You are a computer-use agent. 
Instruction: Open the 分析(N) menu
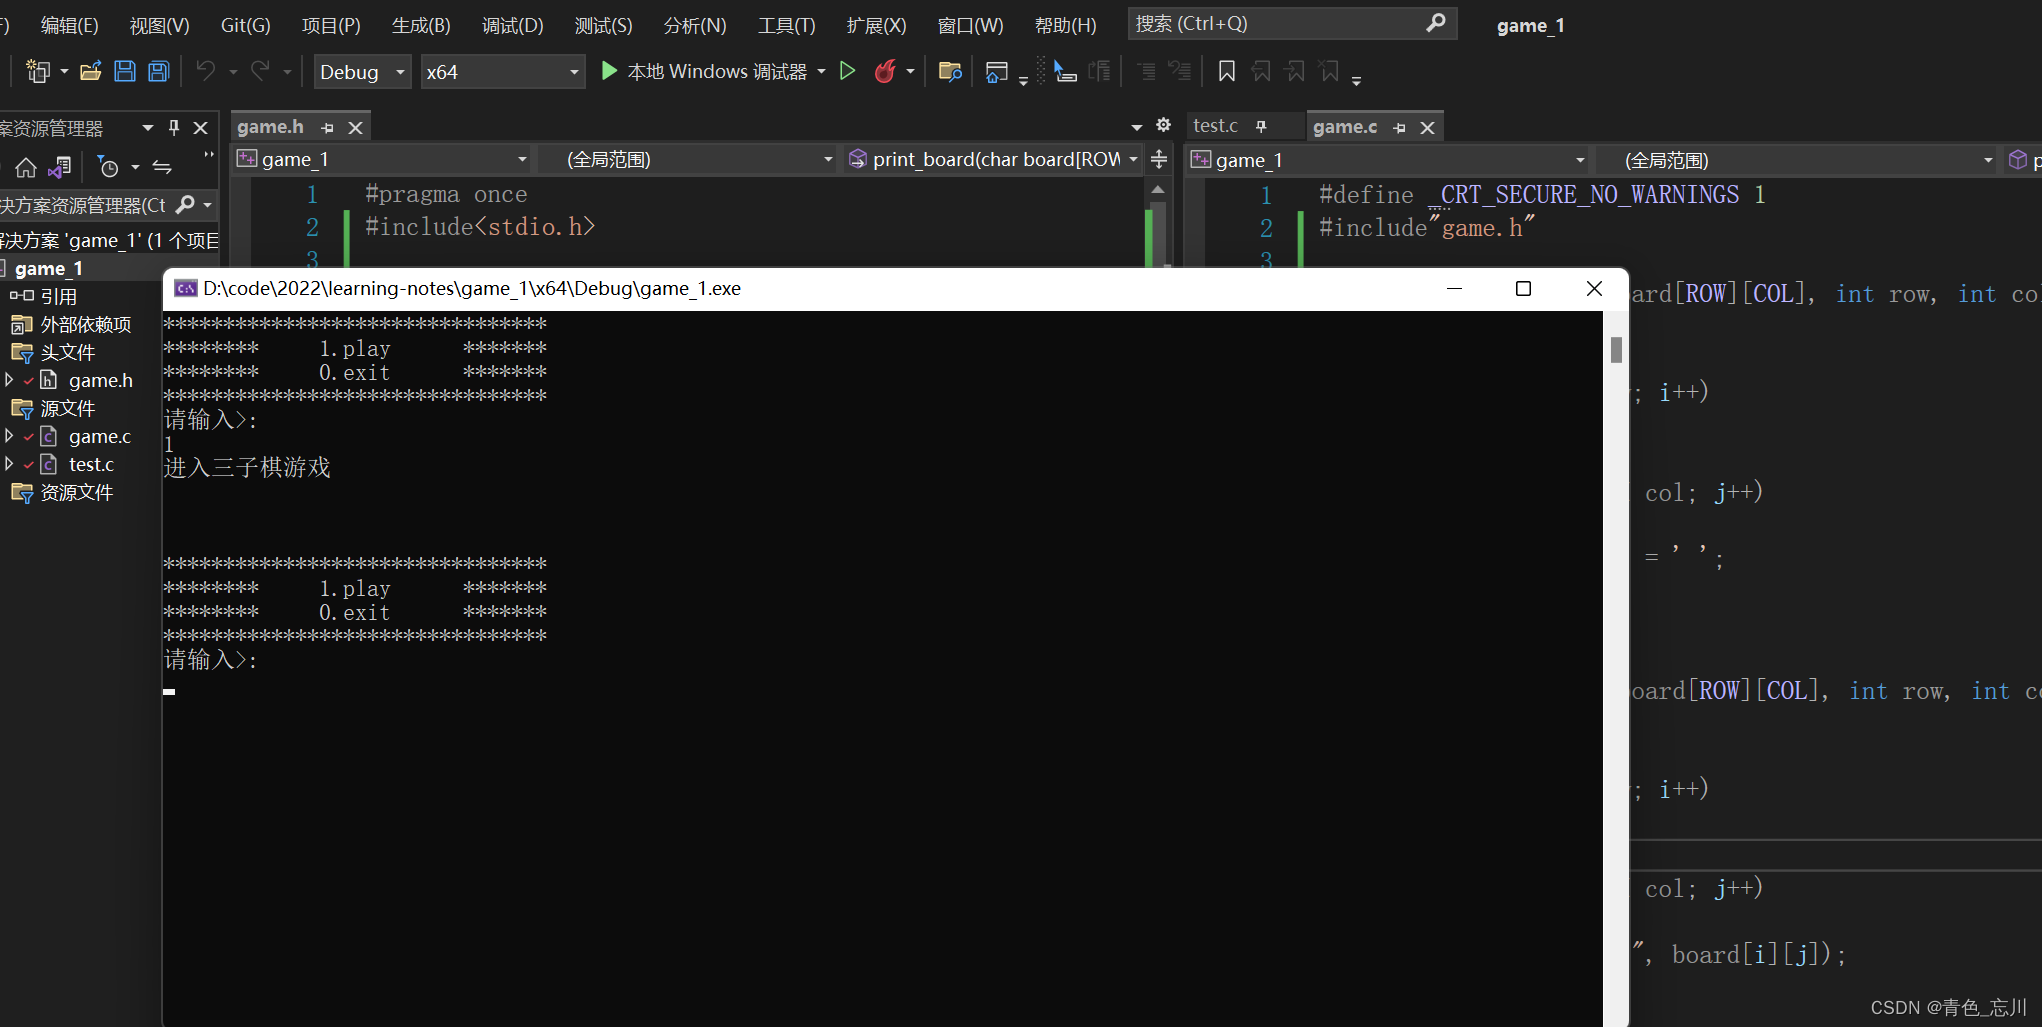click(695, 25)
